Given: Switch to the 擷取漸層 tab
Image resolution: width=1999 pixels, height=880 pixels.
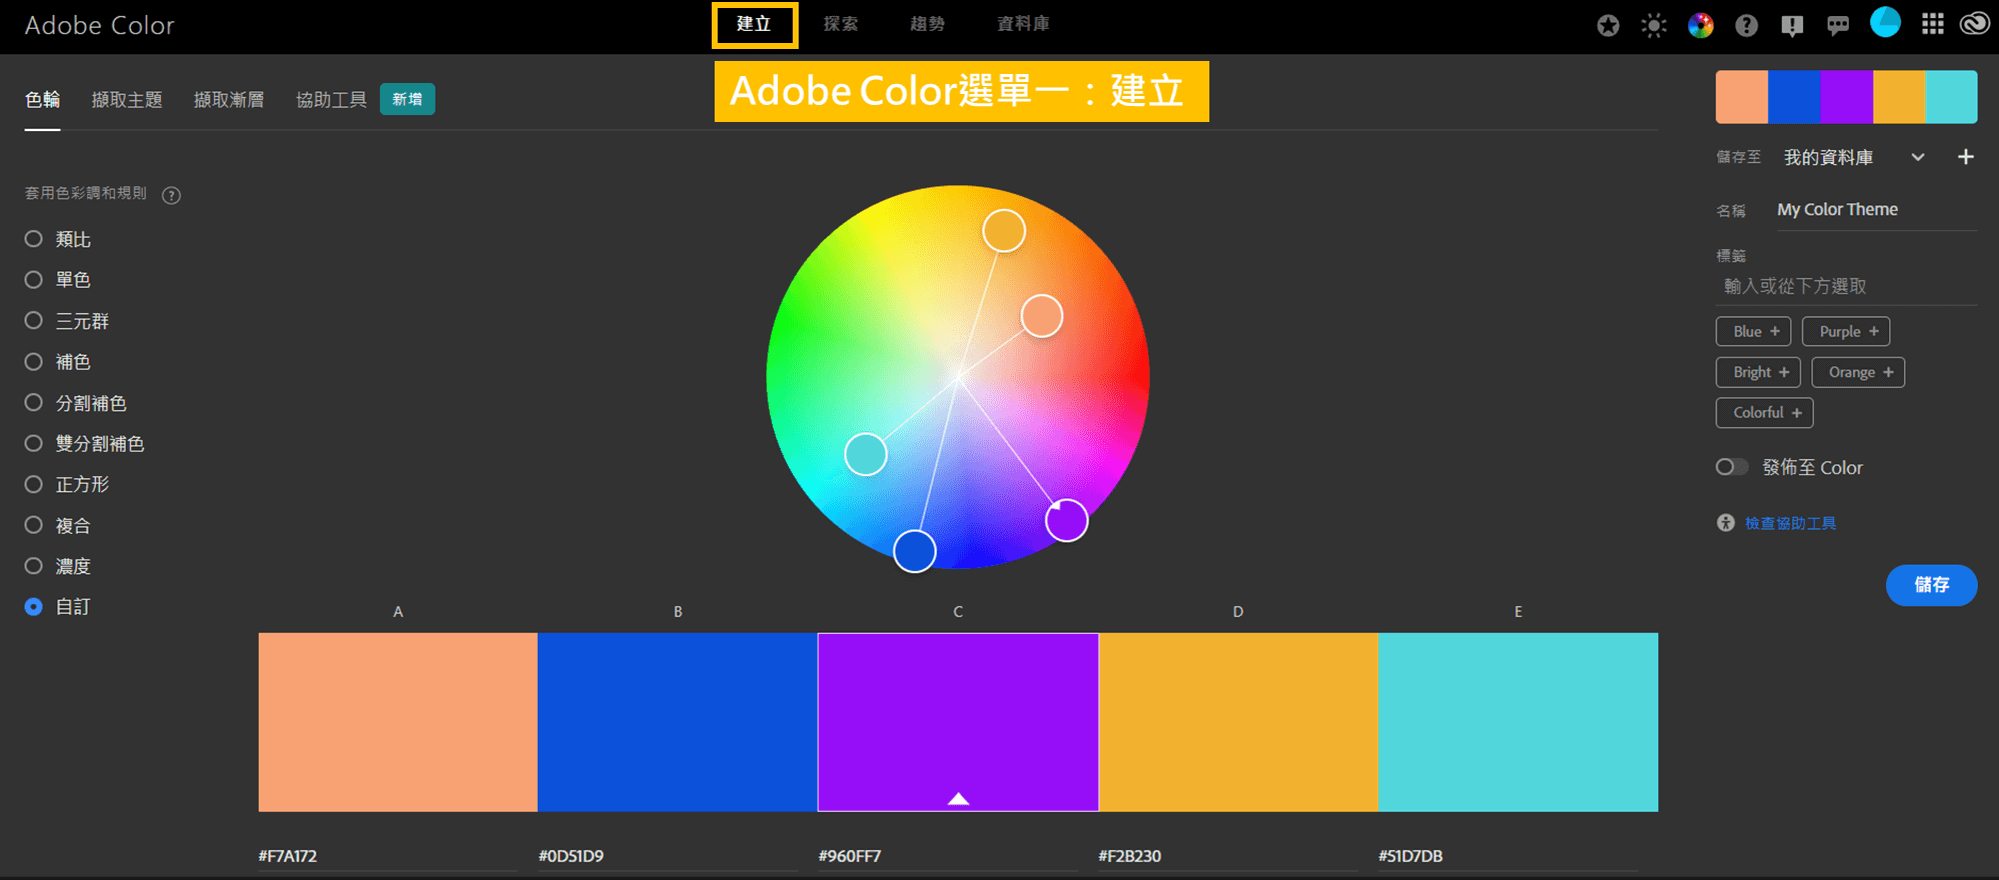Looking at the screenshot, I should (229, 100).
